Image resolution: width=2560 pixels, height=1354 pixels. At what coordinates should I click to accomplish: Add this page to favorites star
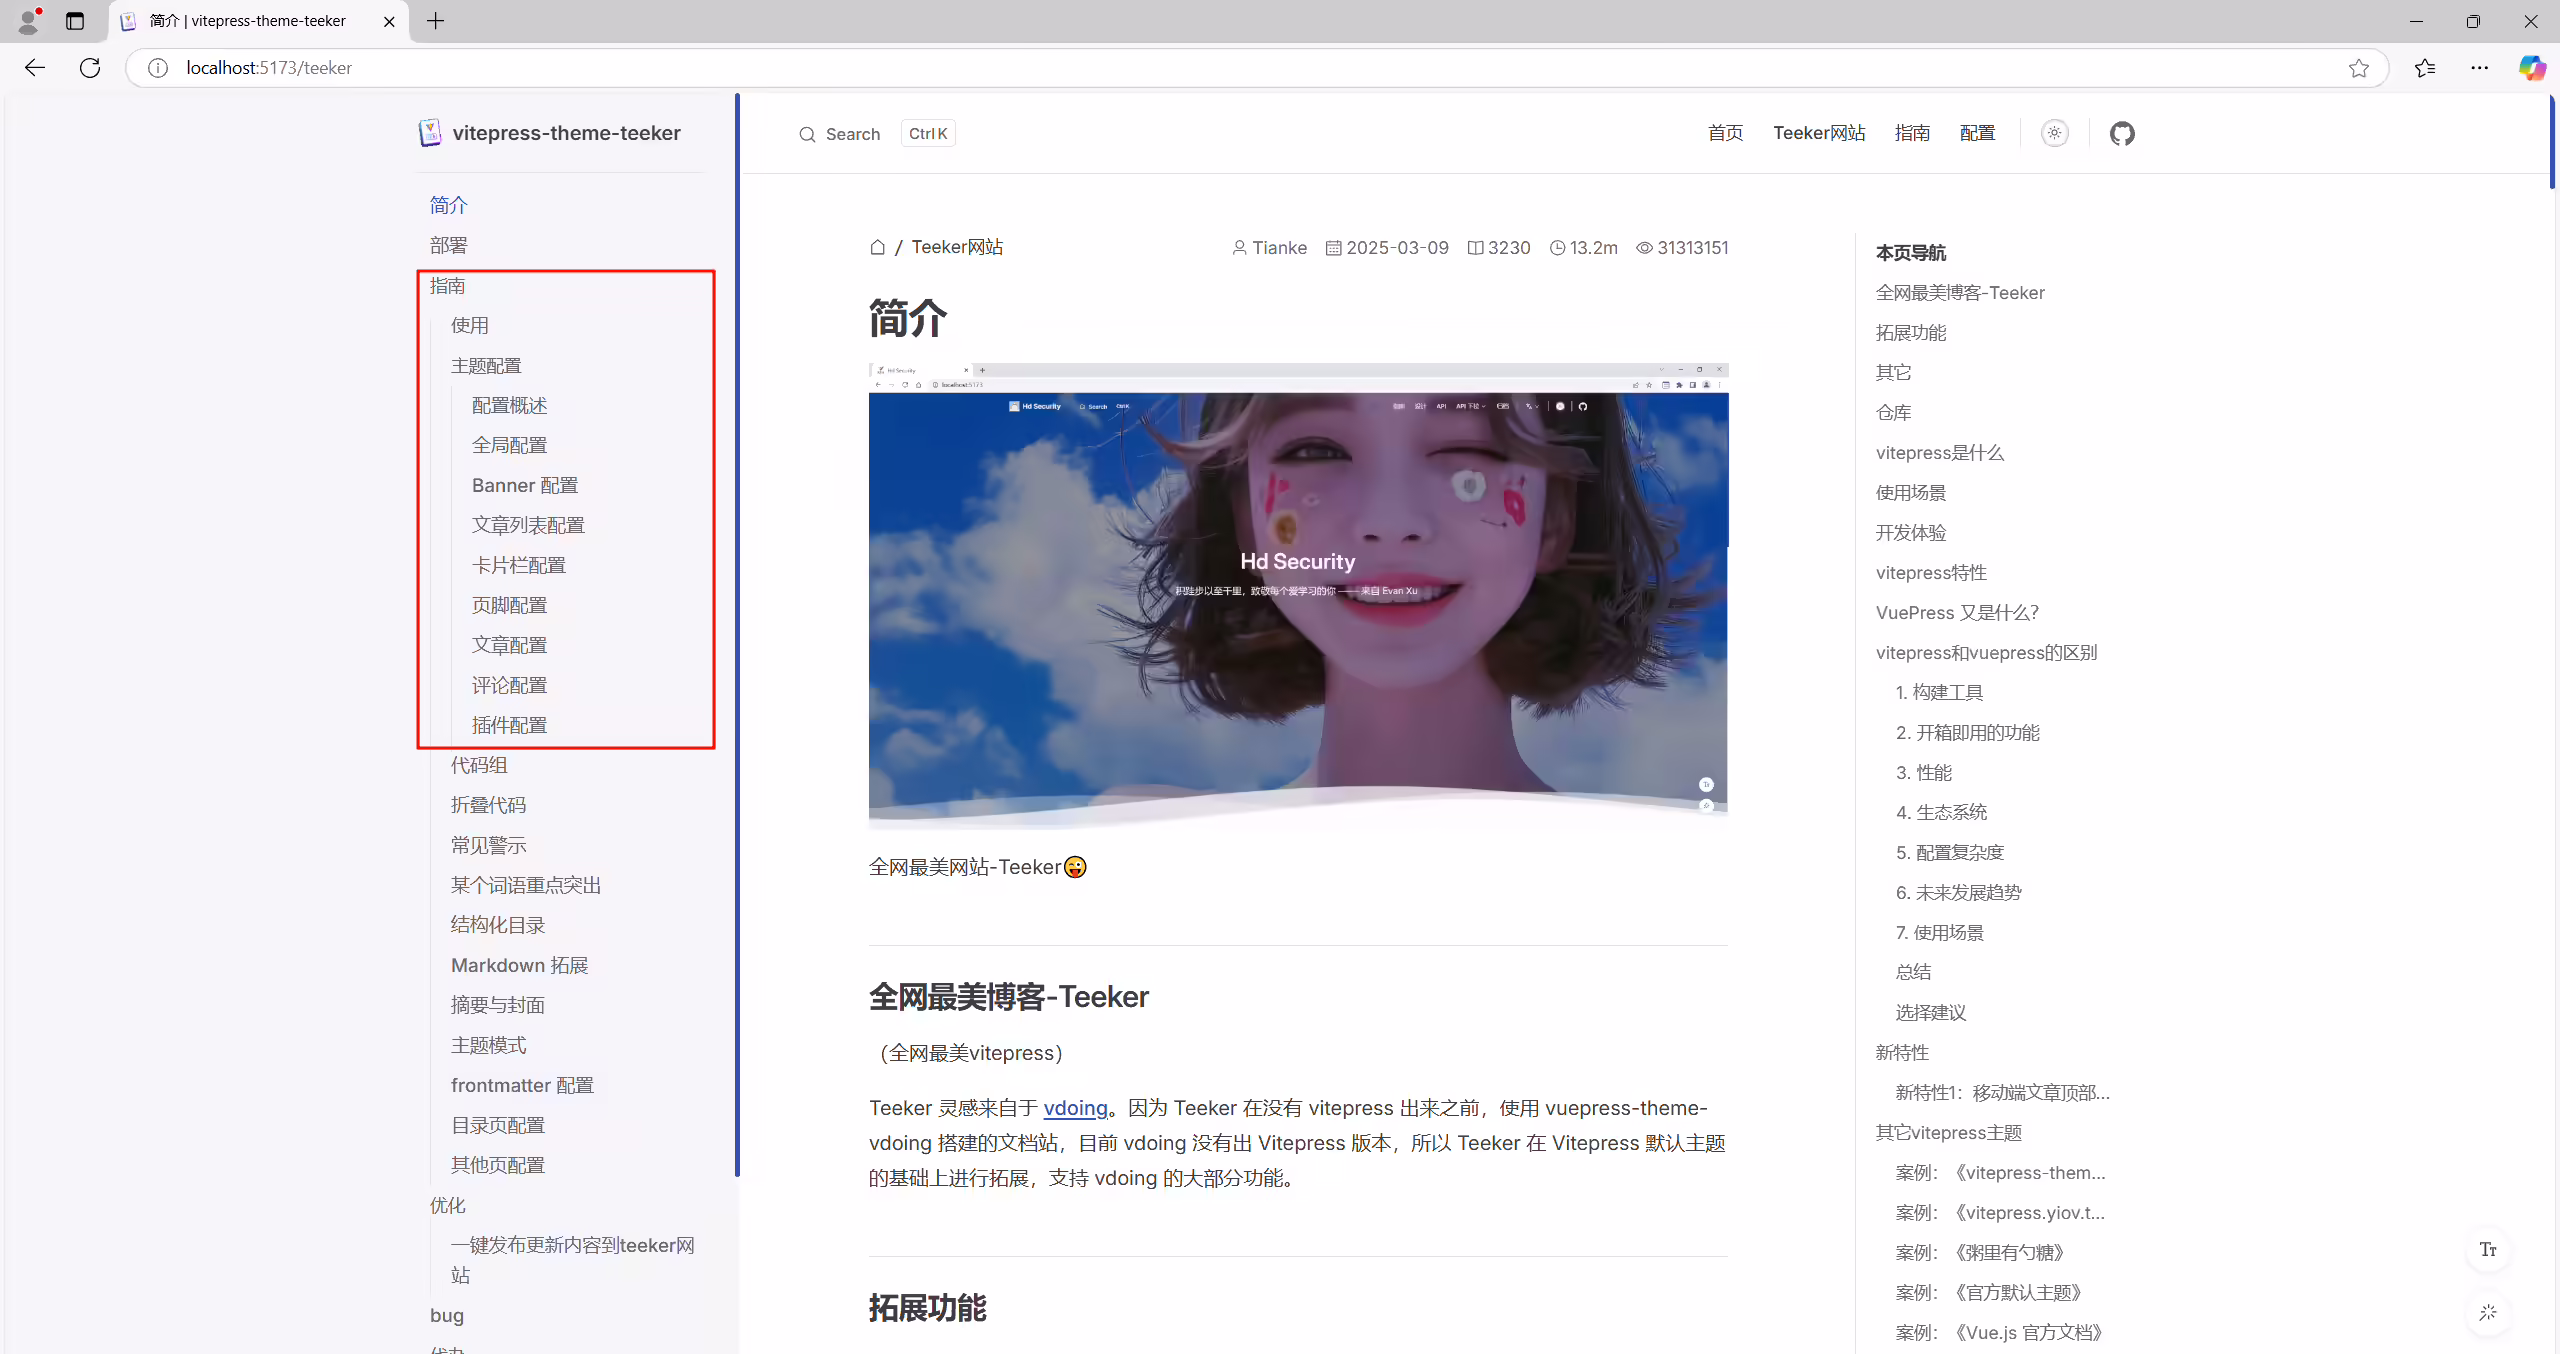(2359, 68)
